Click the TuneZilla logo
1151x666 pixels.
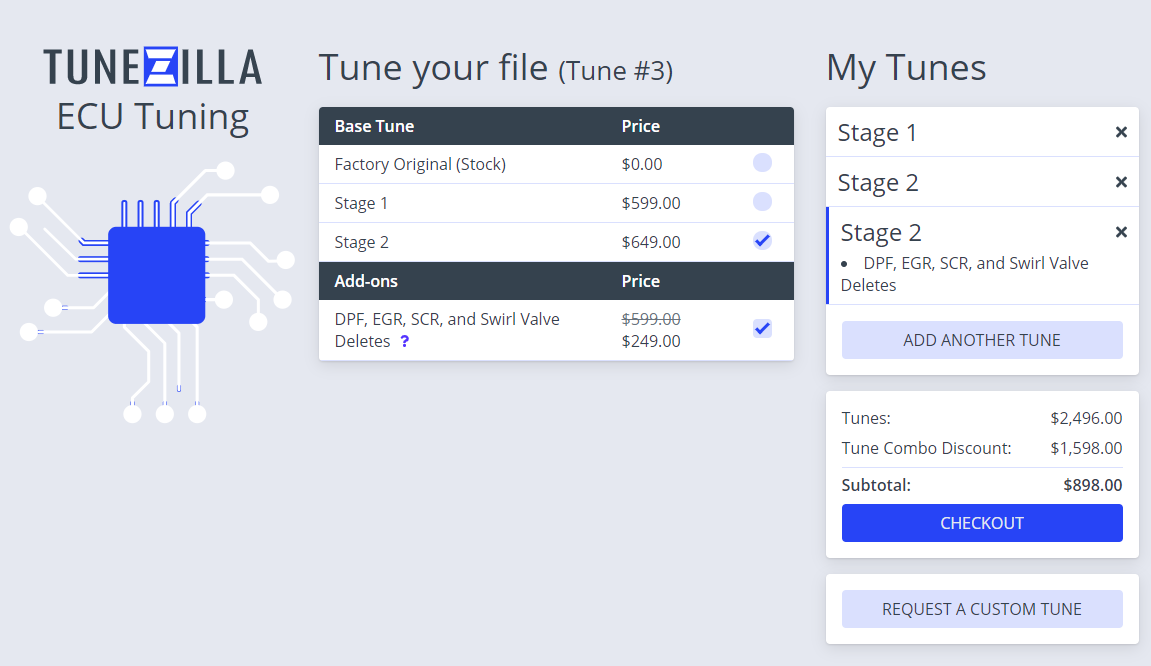[x=152, y=67]
